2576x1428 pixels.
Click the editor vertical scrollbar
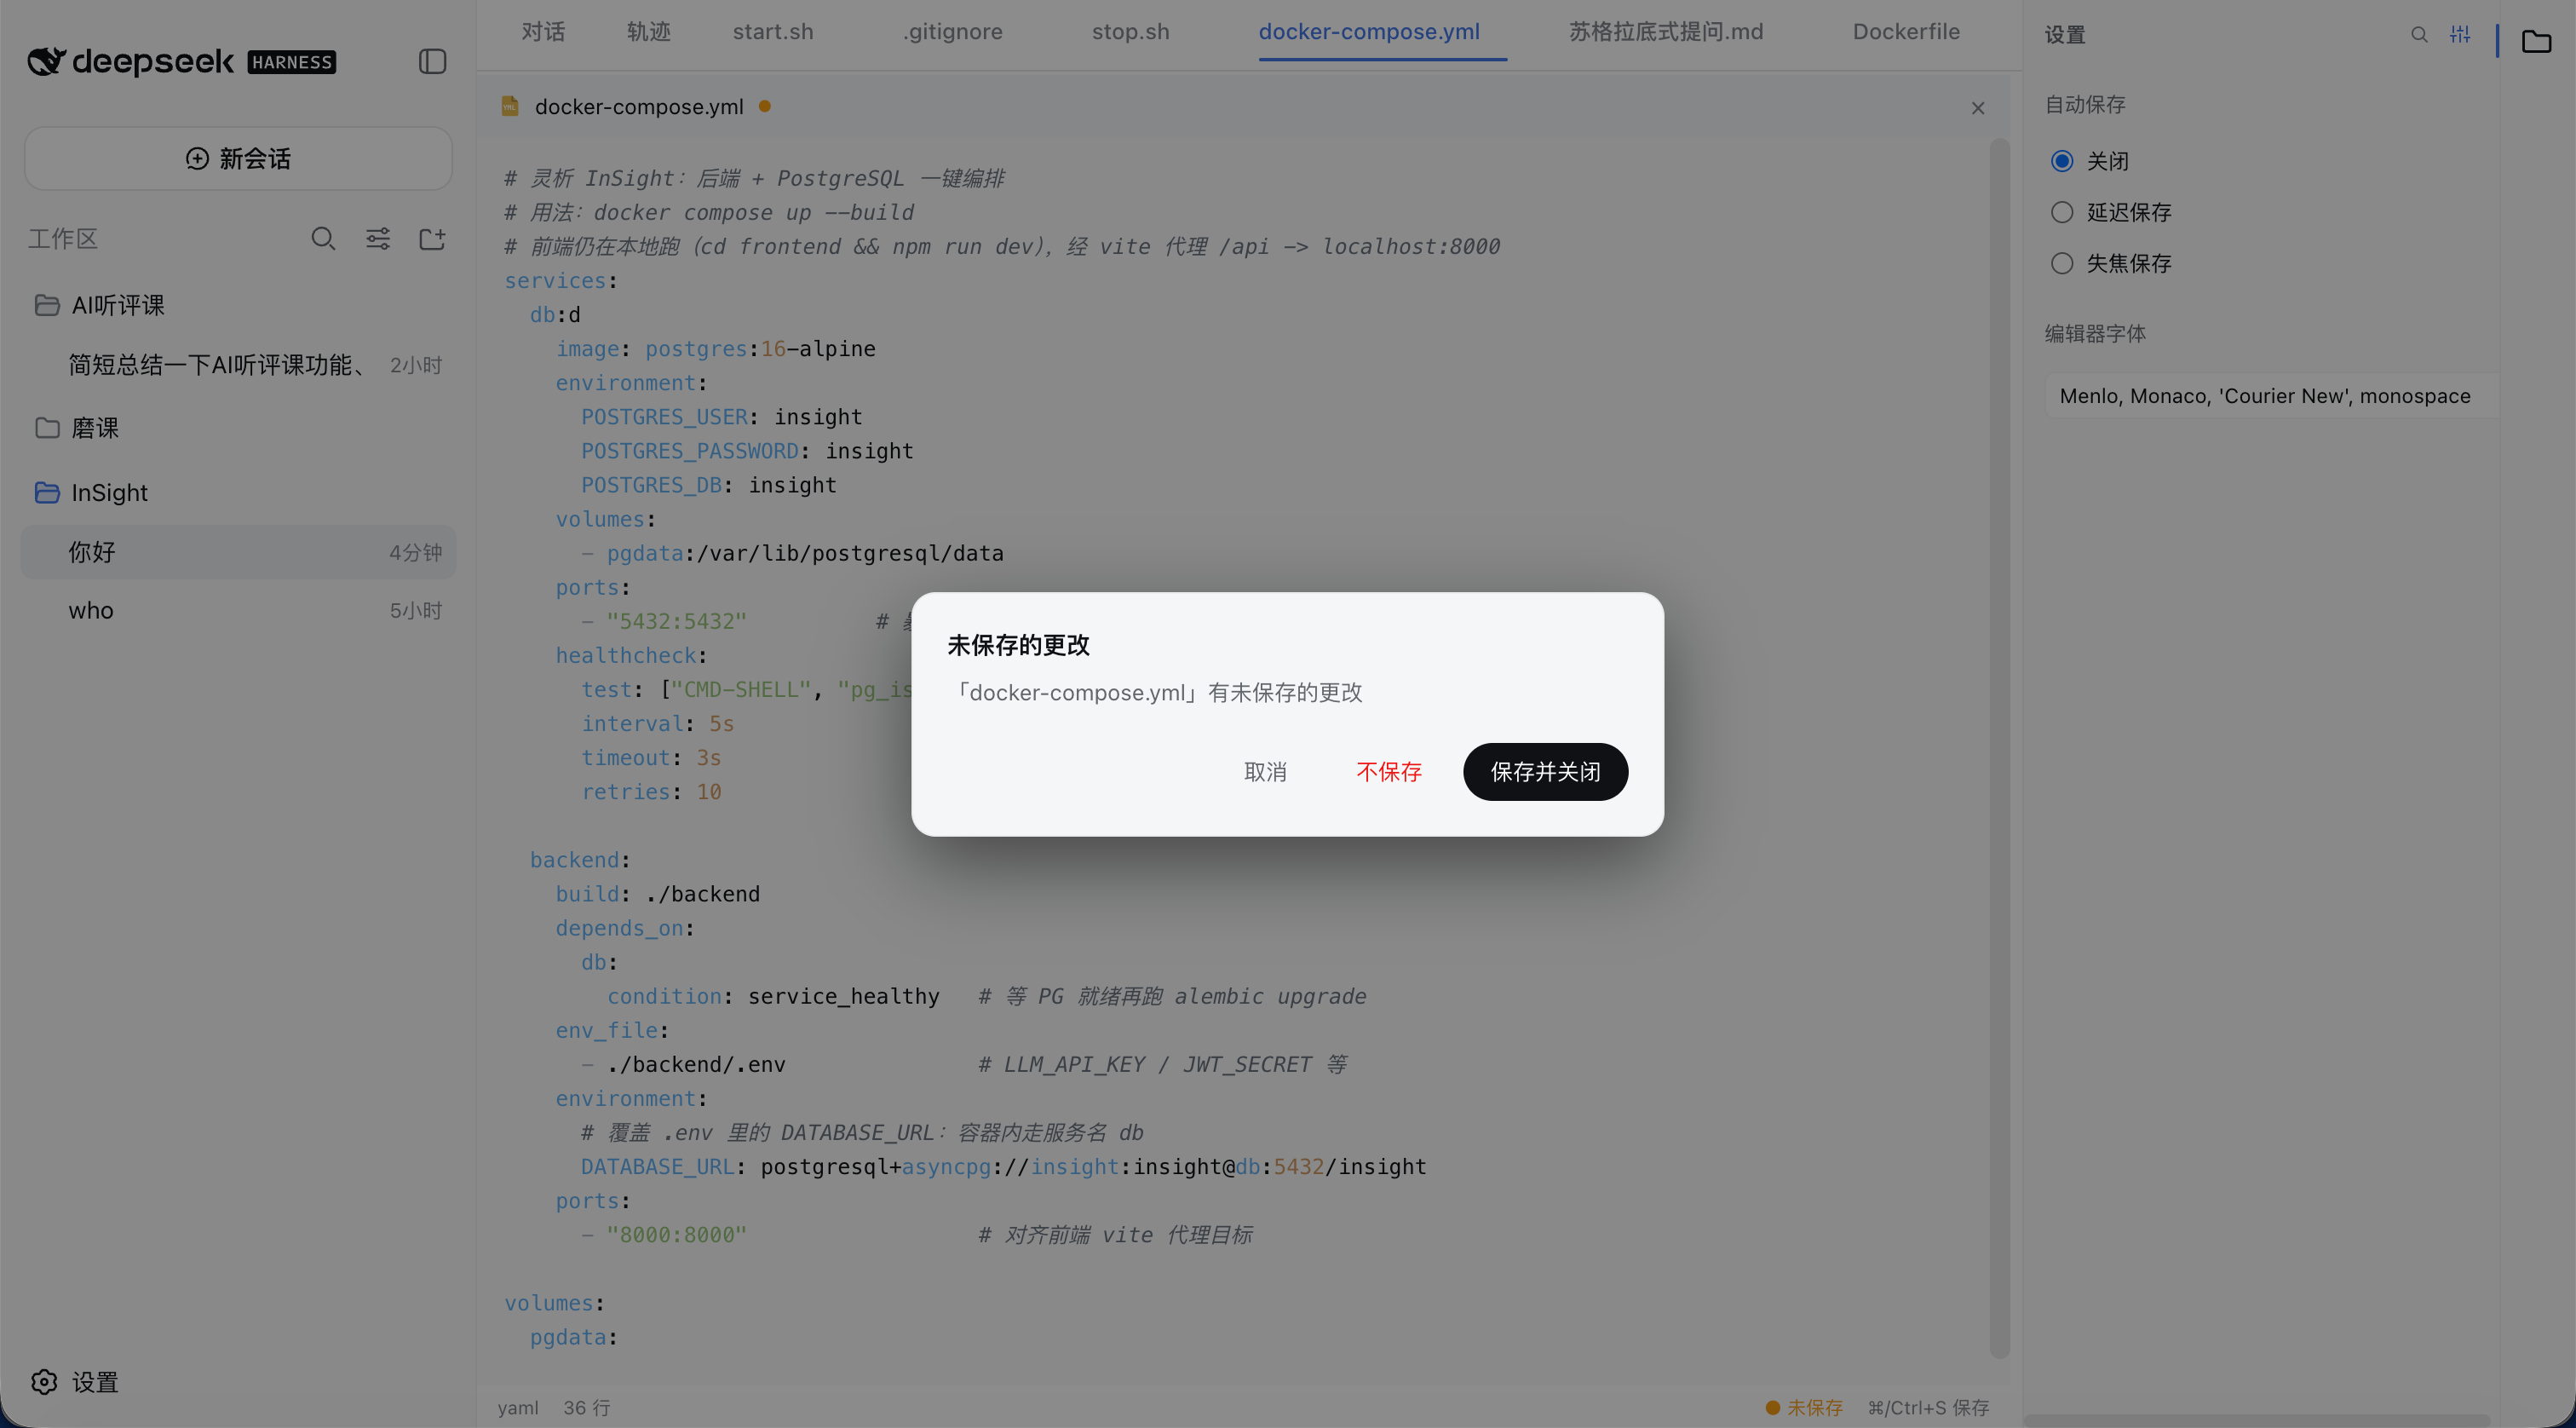(1999, 748)
